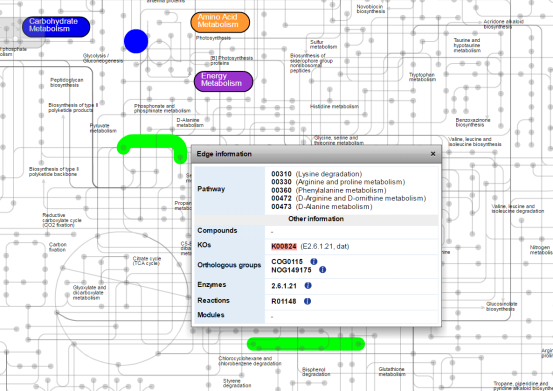Click Carbon fixation map label

pos(57,247)
